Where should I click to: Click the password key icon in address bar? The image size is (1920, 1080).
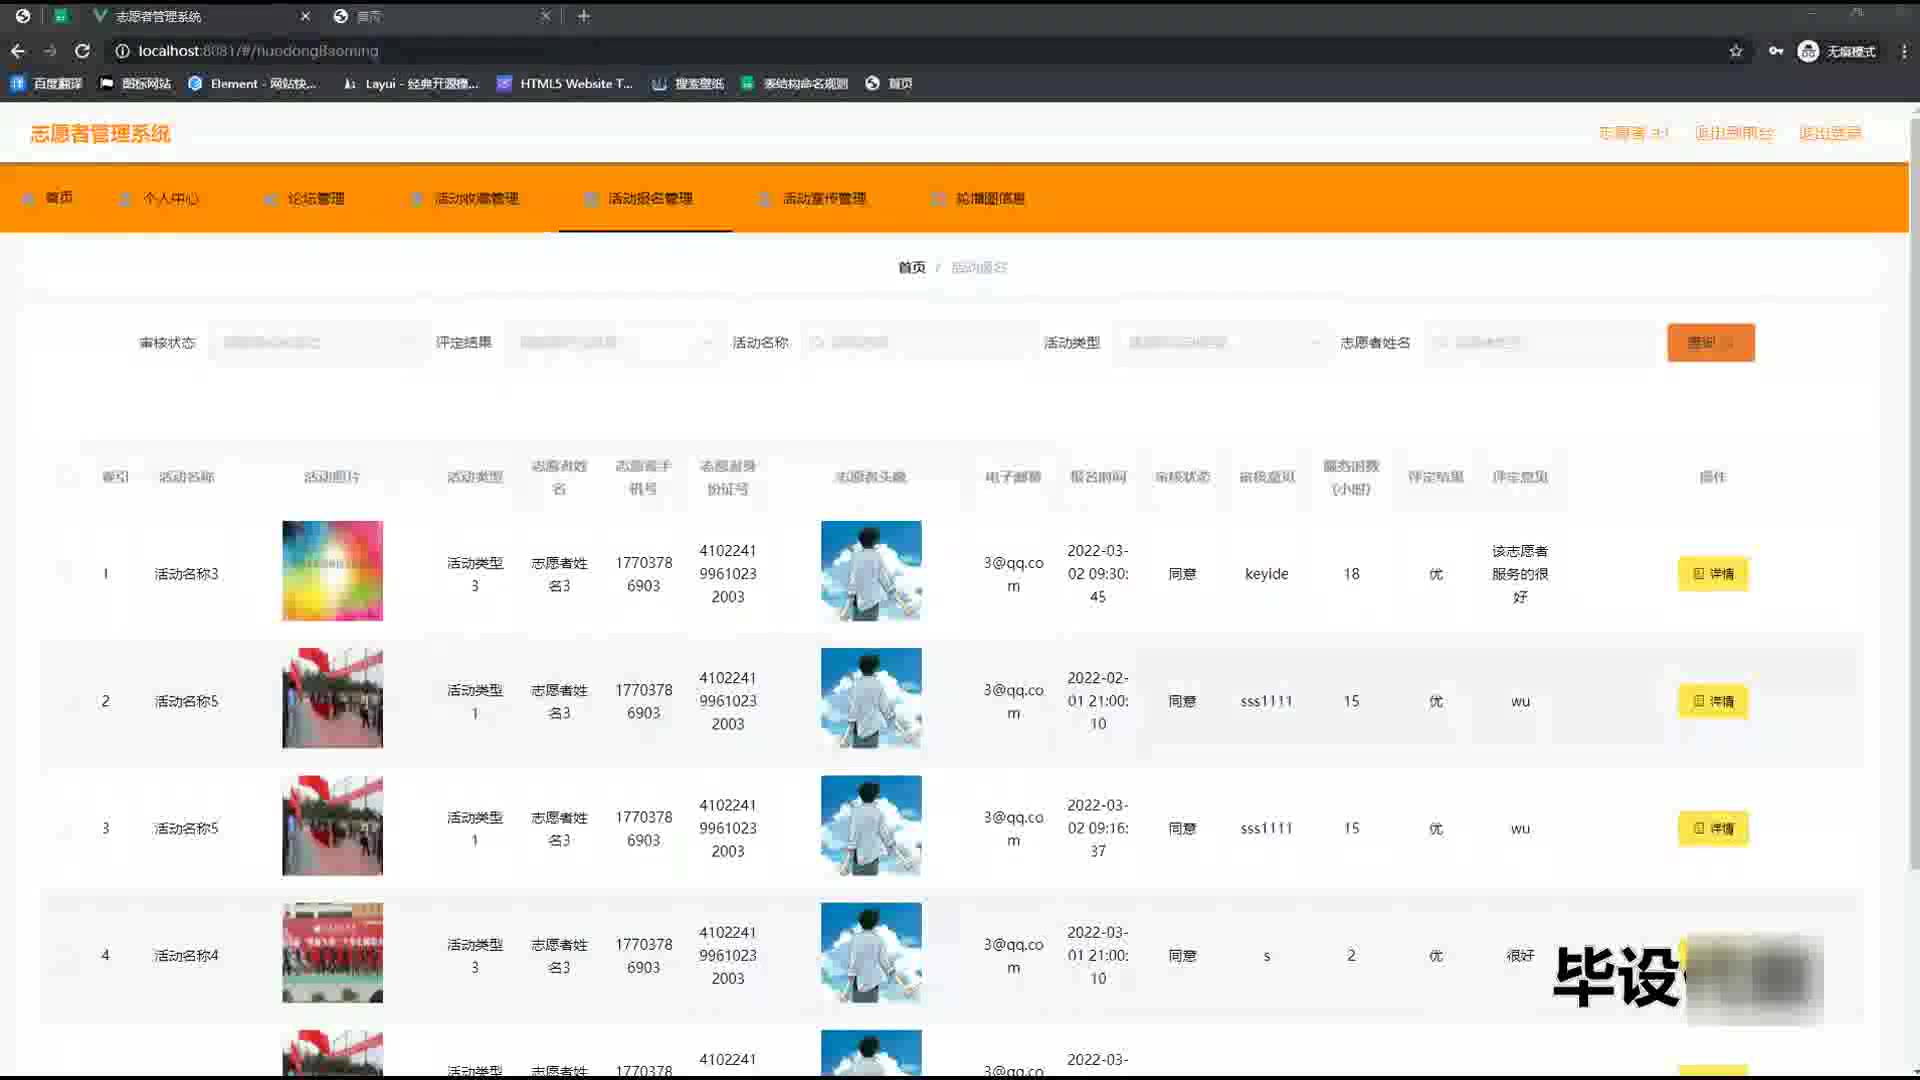[x=1776, y=51]
